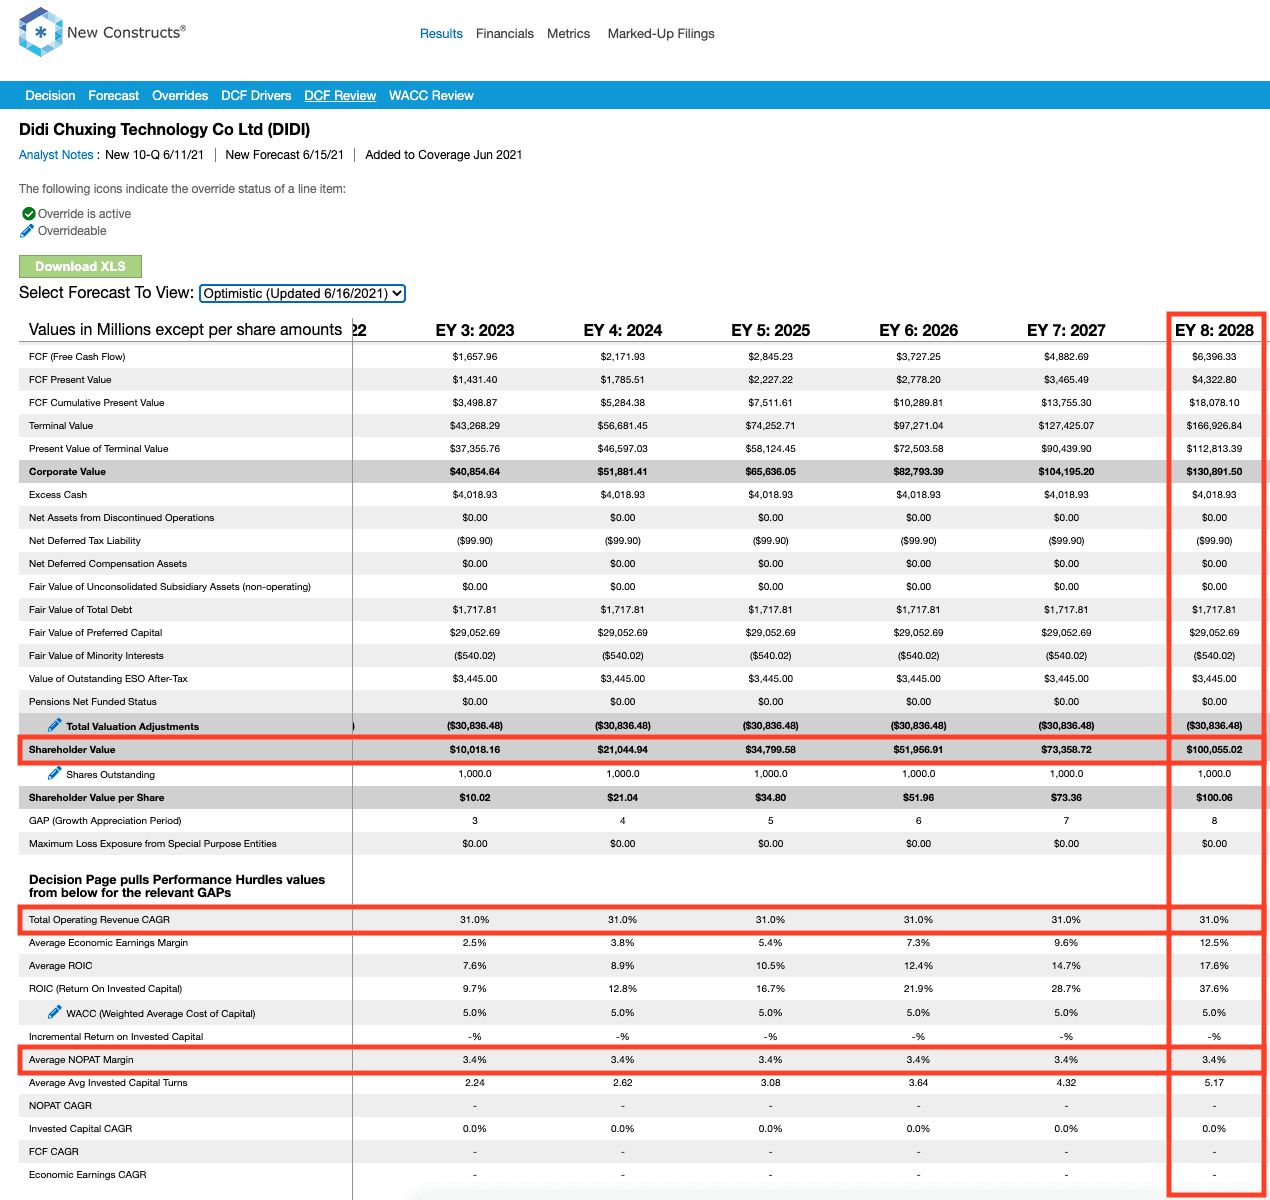Image resolution: width=1270 pixels, height=1200 pixels.
Task: Click the New Constructs logo
Action: point(102,32)
